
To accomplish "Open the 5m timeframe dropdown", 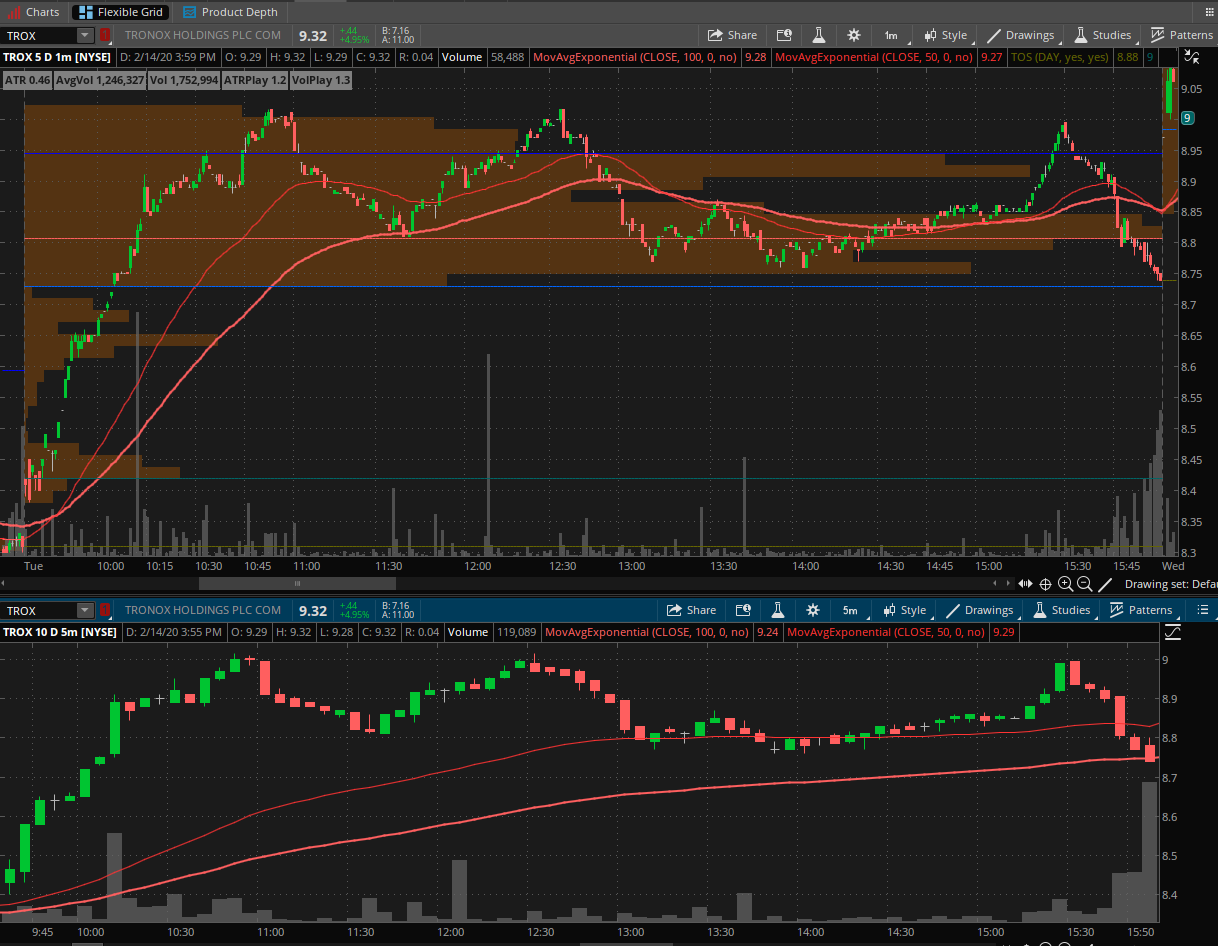I will [x=850, y=610].
